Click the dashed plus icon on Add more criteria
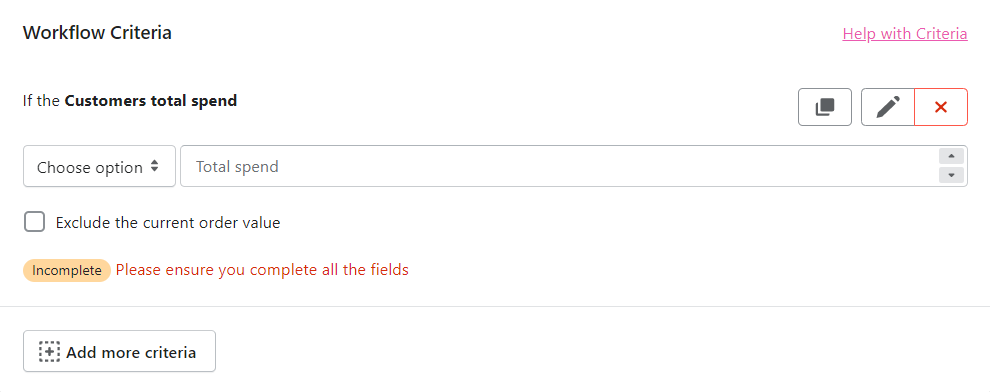This screenshot has width=990, height=392. (x=49, y=352)
